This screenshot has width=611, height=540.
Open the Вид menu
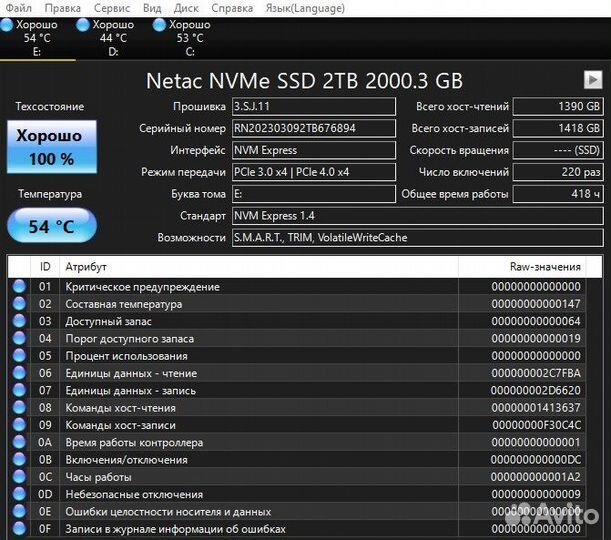click(x=152, y=8)
